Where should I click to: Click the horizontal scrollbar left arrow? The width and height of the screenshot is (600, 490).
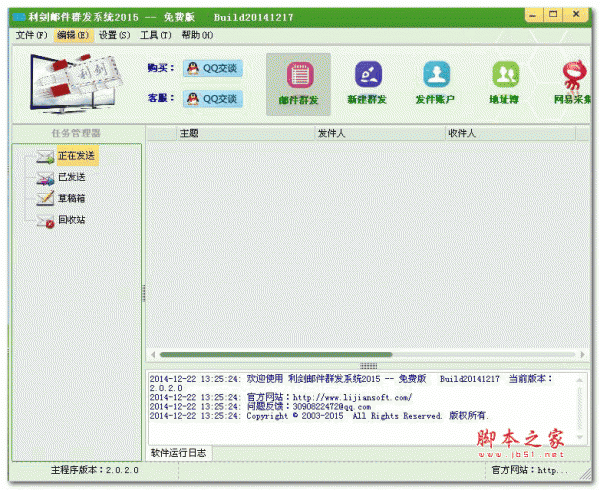coord(153,355)
